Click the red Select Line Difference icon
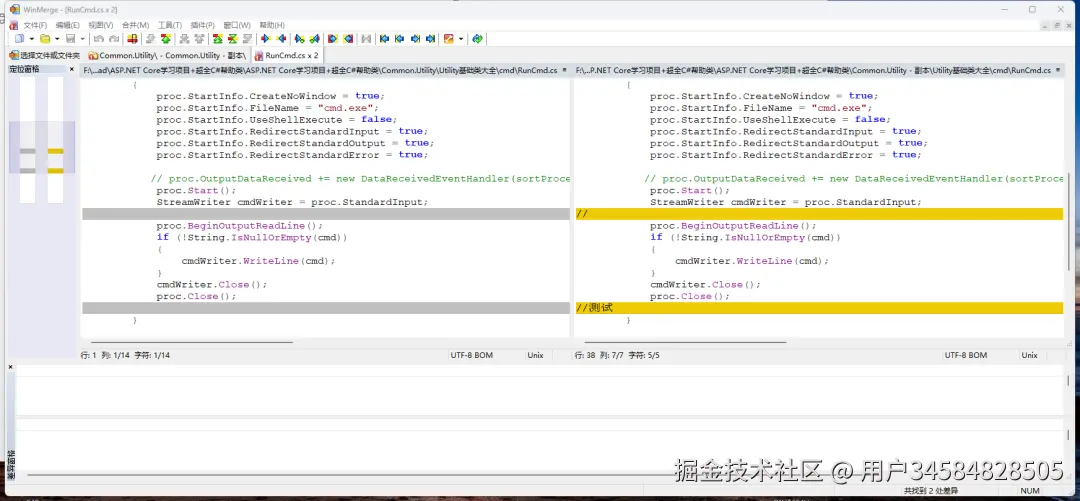 coord(132,39)
